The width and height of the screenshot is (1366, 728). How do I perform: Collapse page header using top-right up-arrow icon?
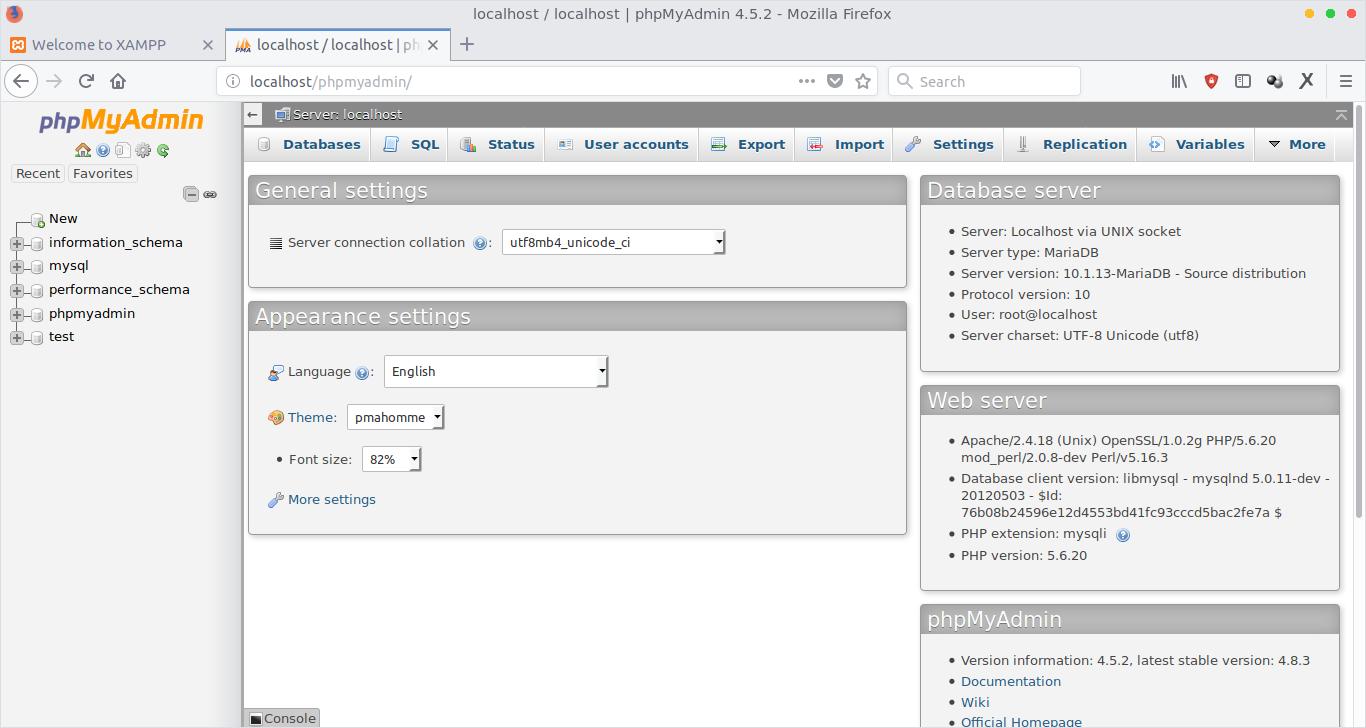pyautogui.click(x=1341, y=115)
